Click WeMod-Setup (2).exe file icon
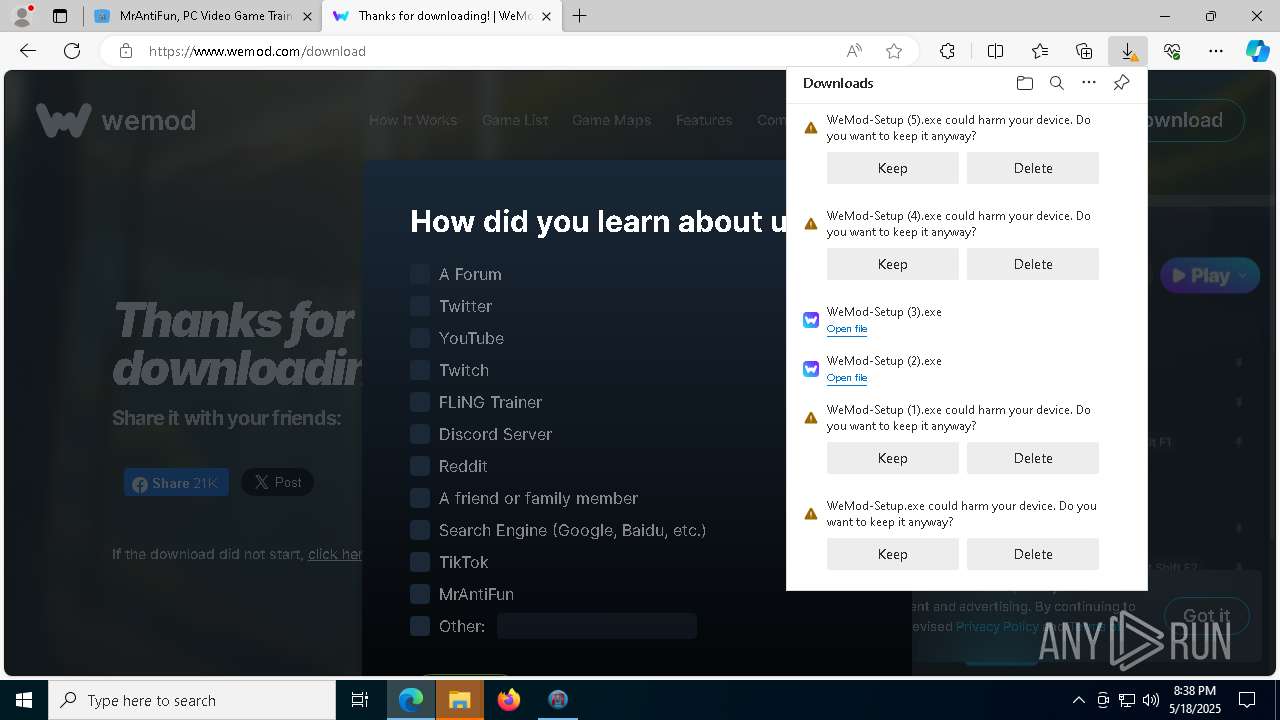 (x=811, y=369)
